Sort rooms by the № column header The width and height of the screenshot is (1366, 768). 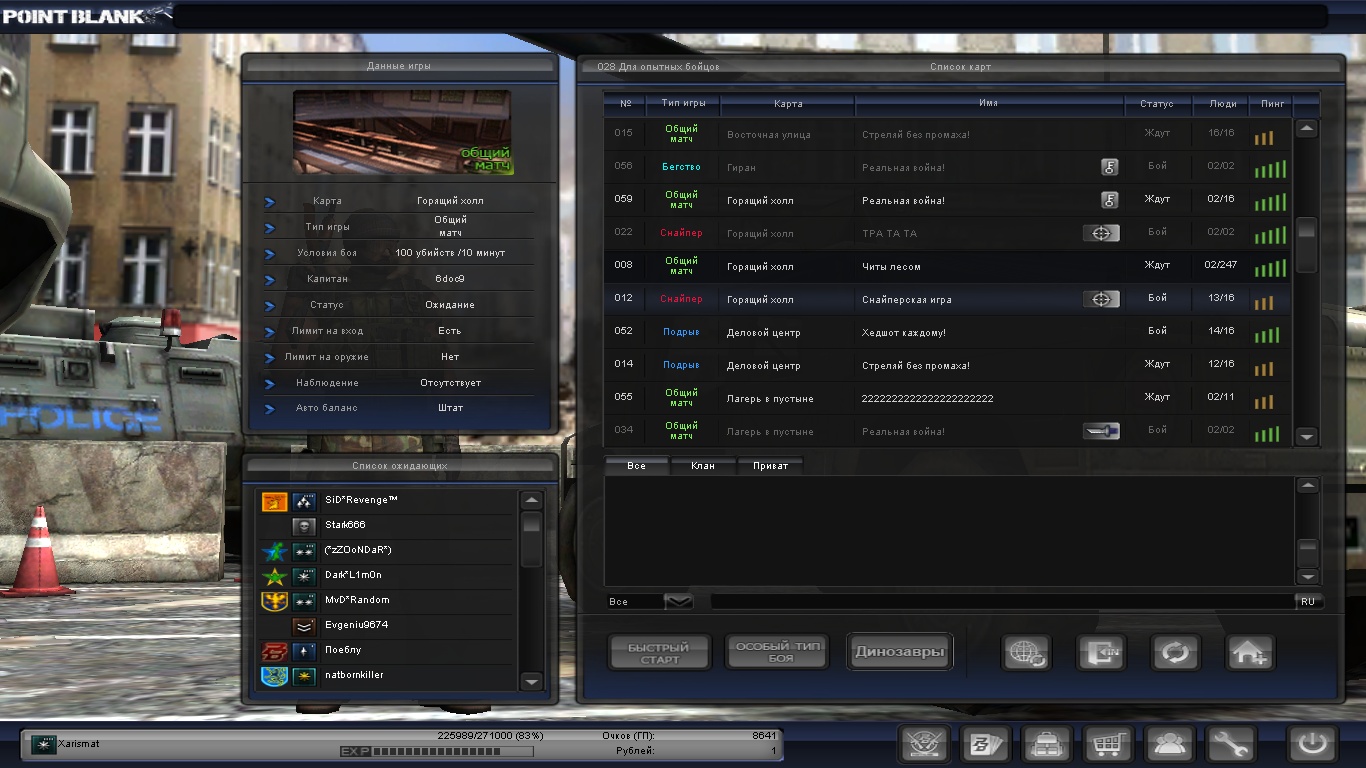[626, 104]
